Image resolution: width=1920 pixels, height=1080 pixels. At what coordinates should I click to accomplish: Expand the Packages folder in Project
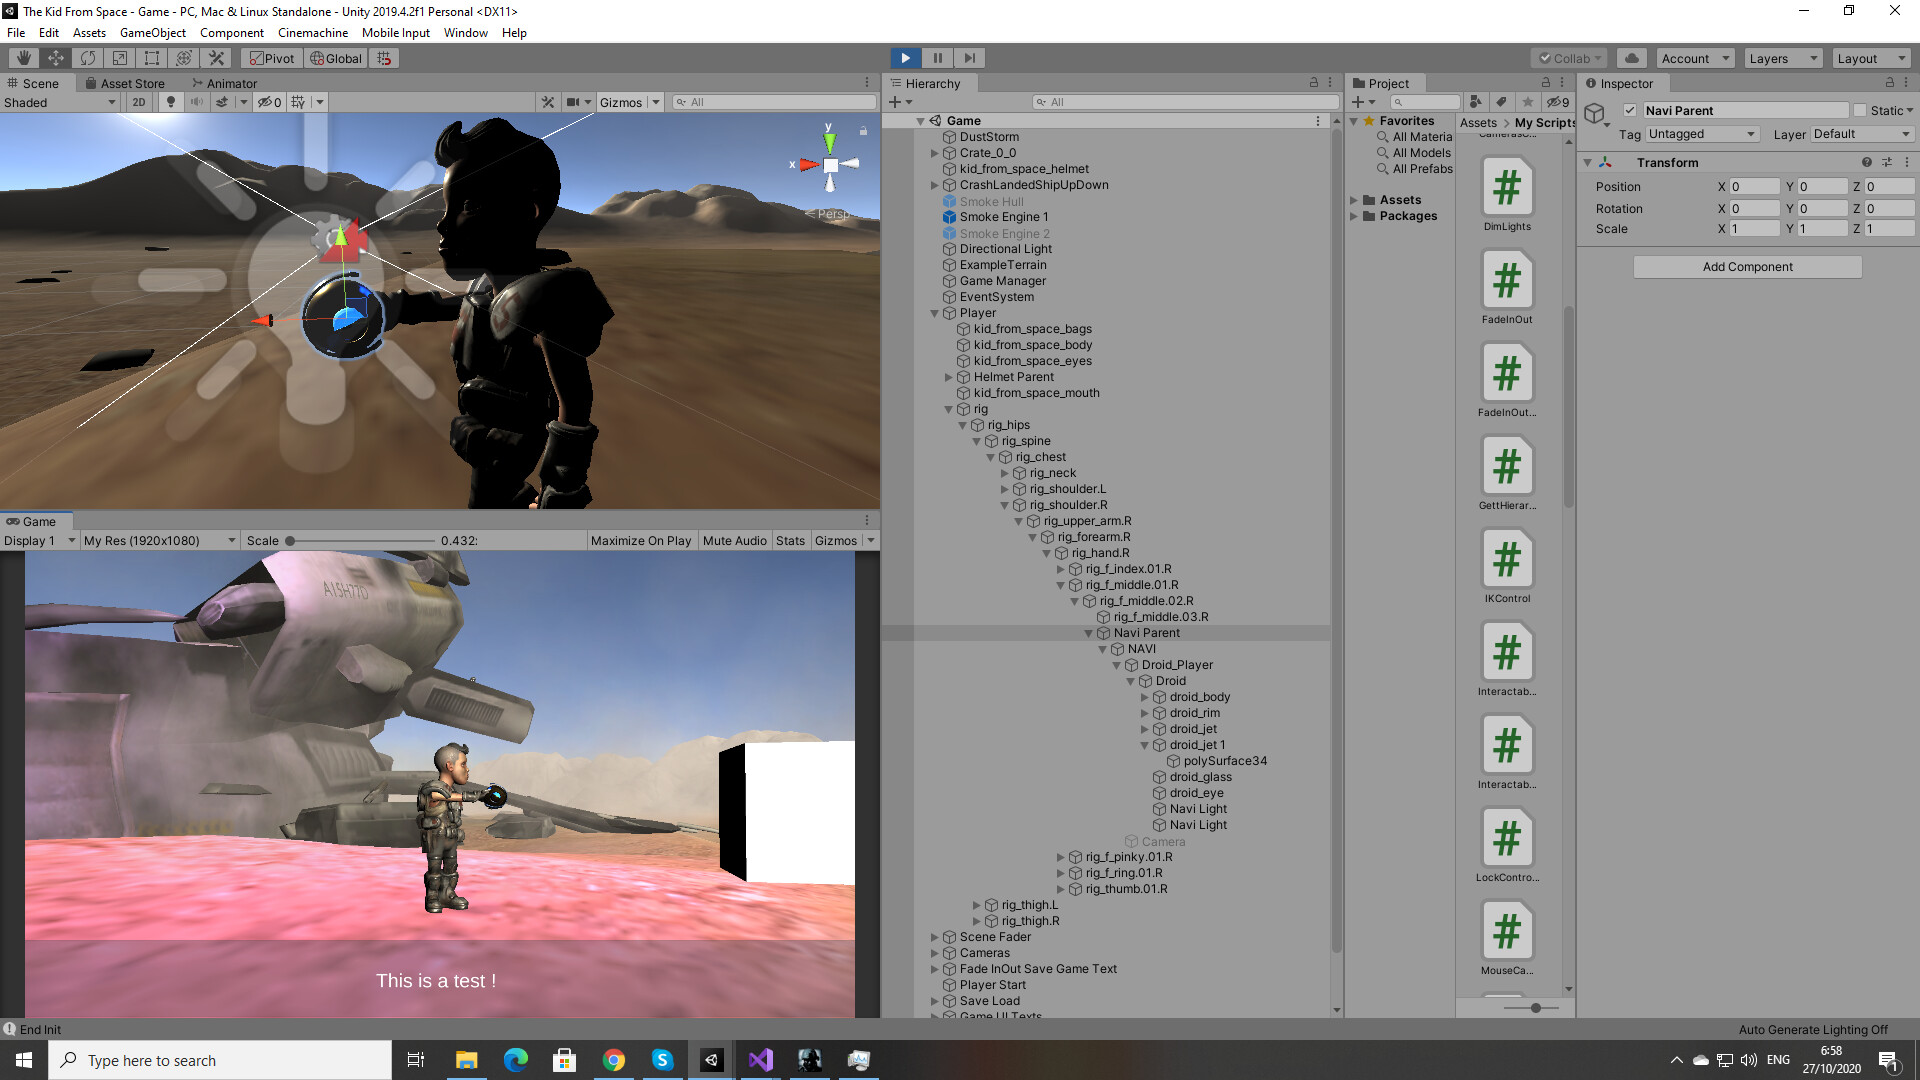tap(1355, 216)
